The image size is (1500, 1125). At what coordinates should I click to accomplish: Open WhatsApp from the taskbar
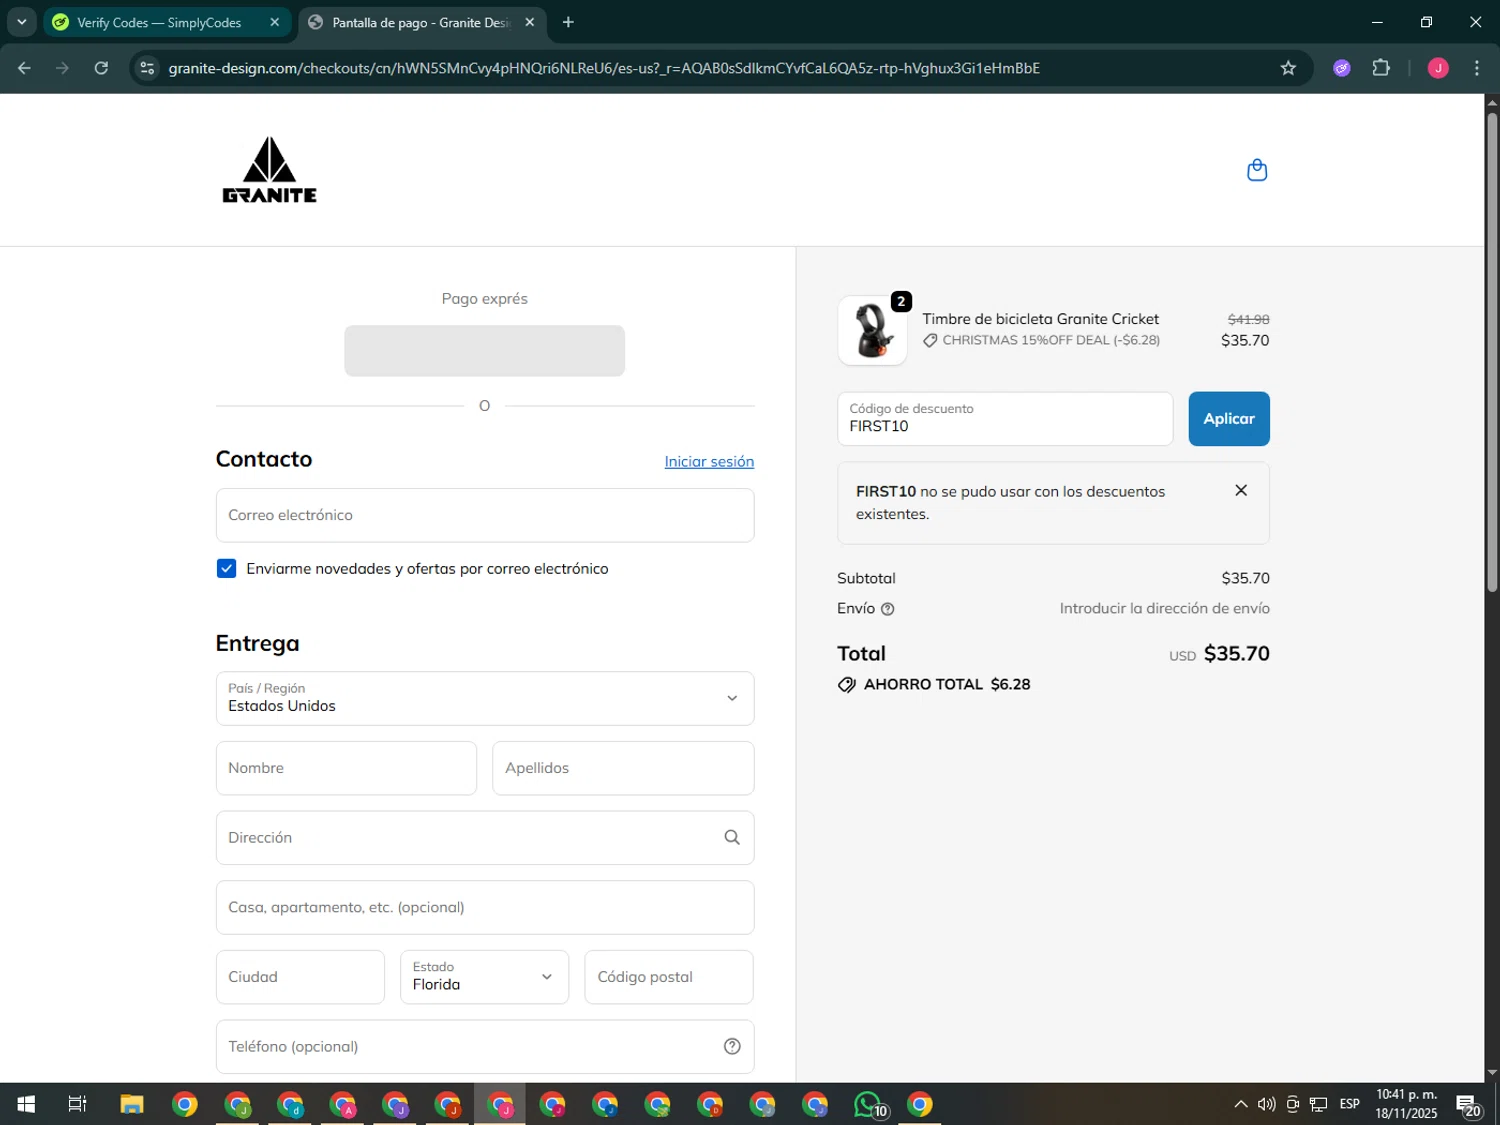click(x=869, y=1104)
